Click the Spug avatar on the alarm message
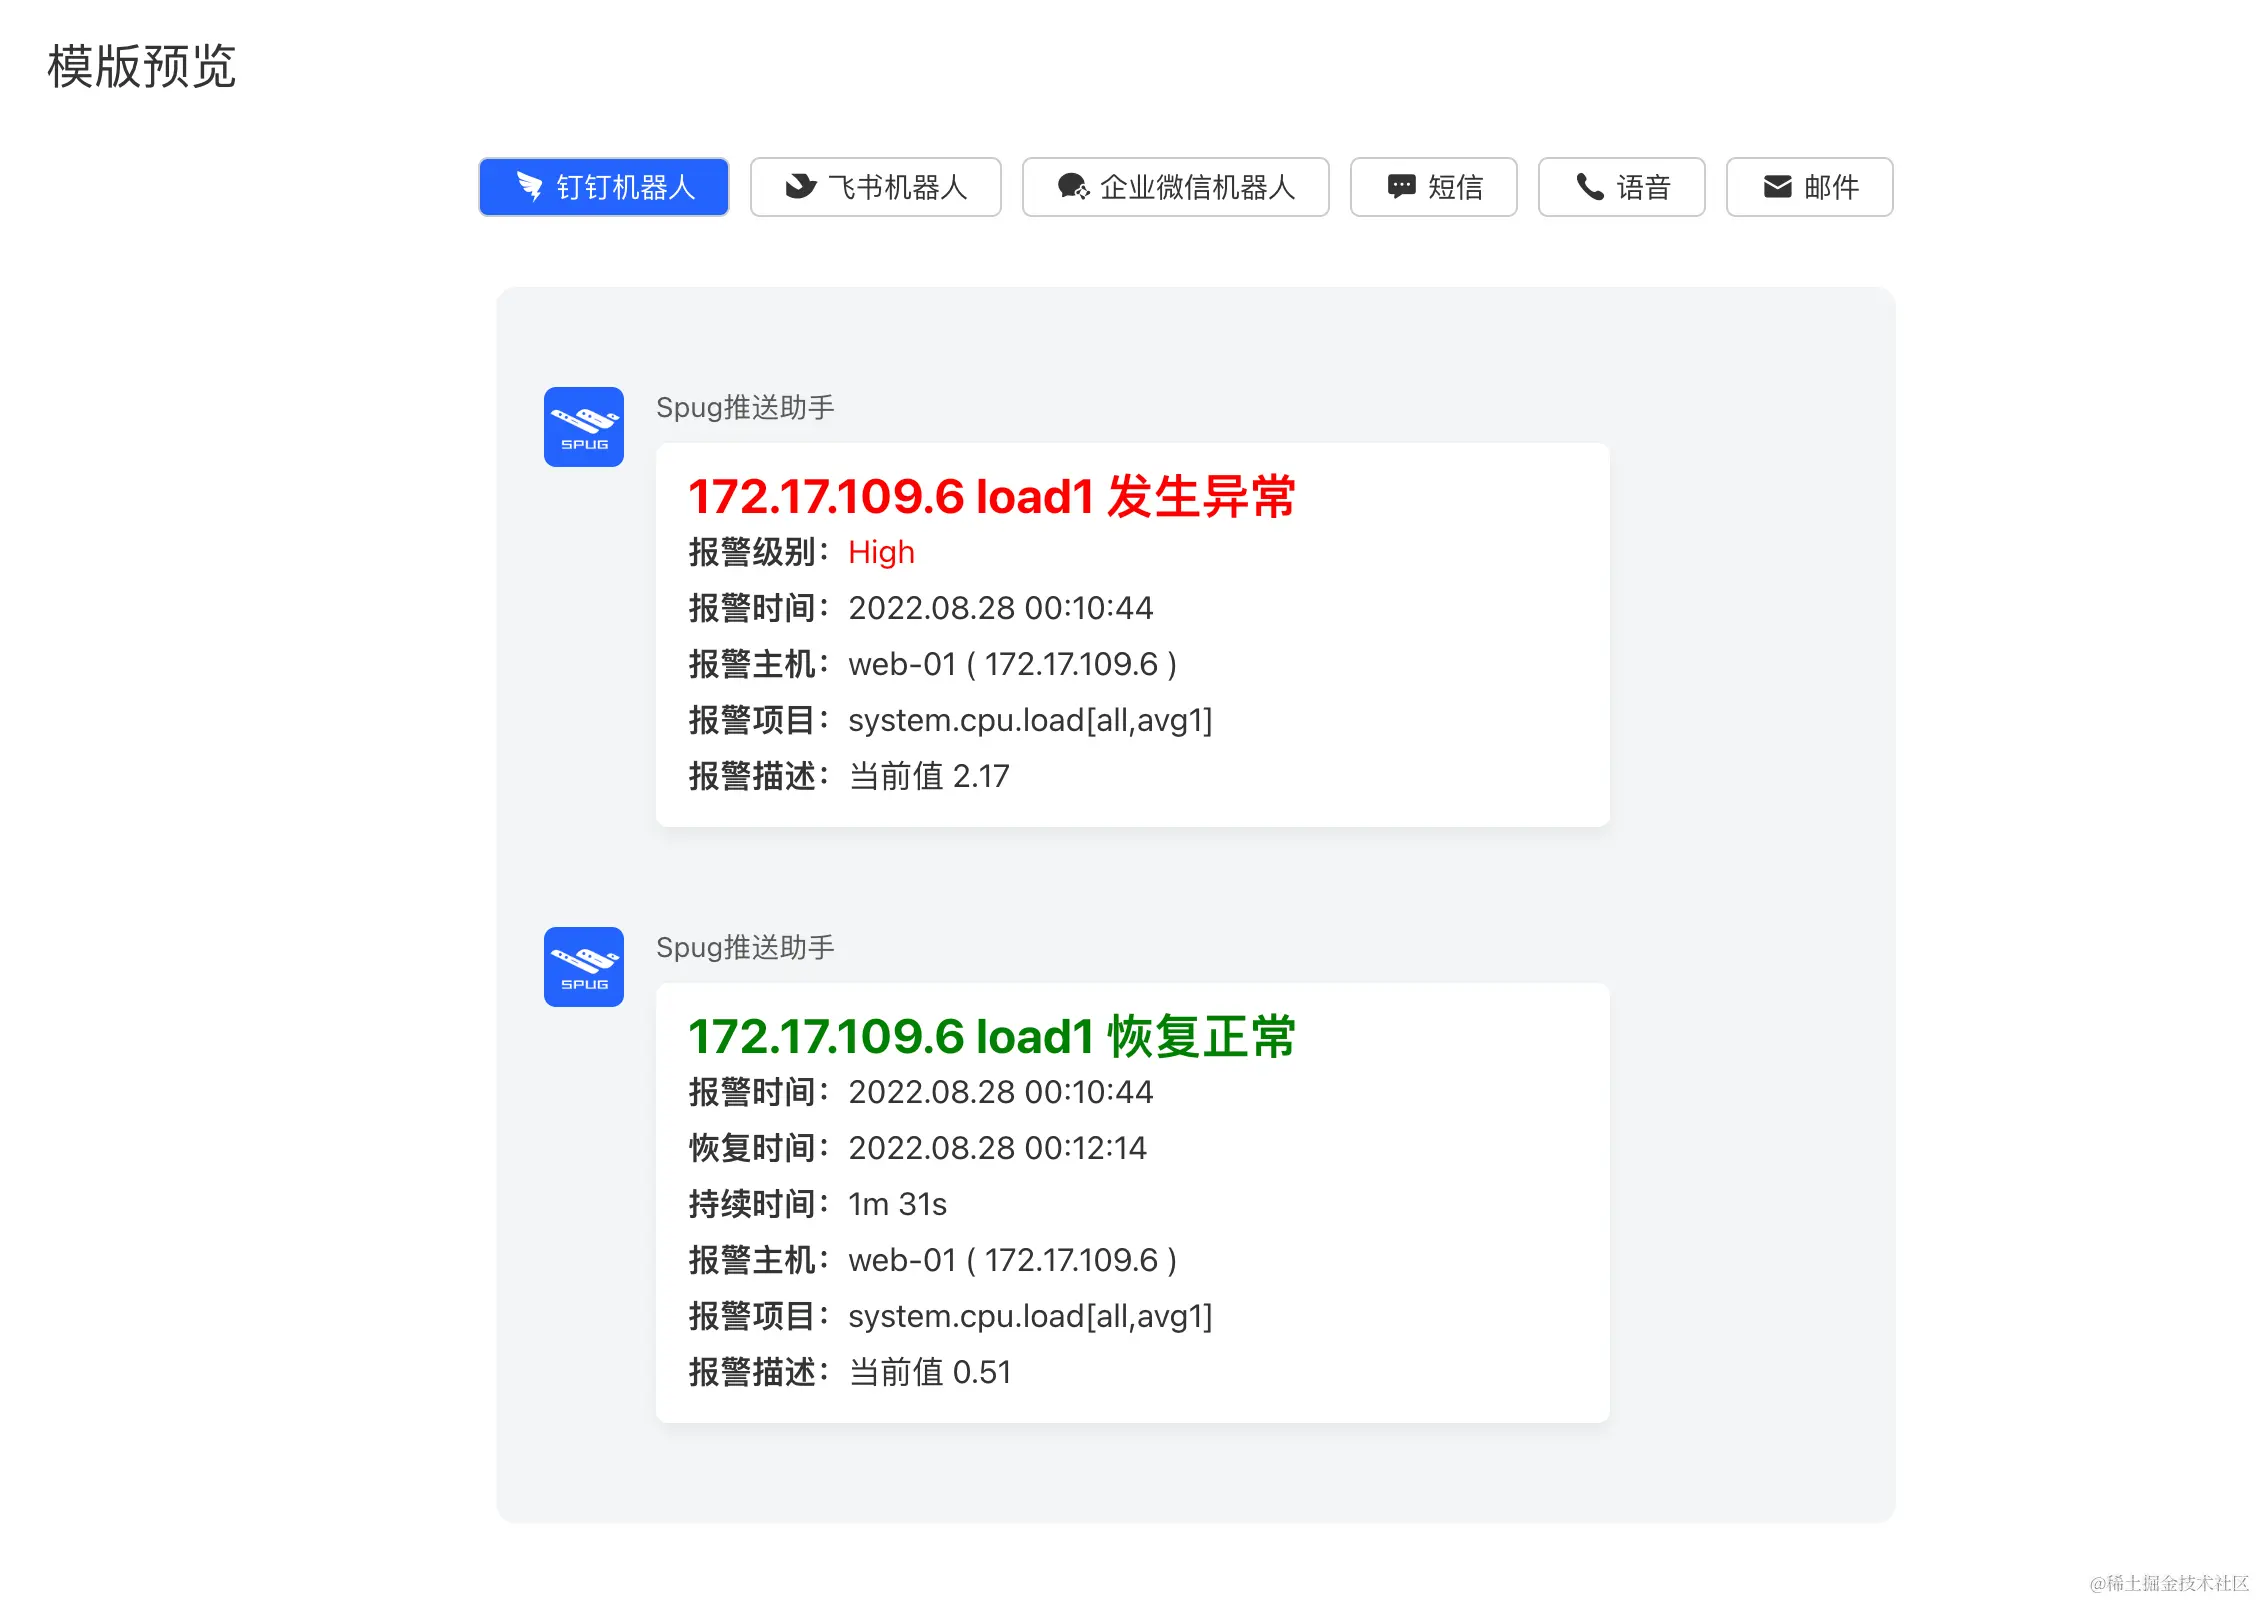 [583, 427]
